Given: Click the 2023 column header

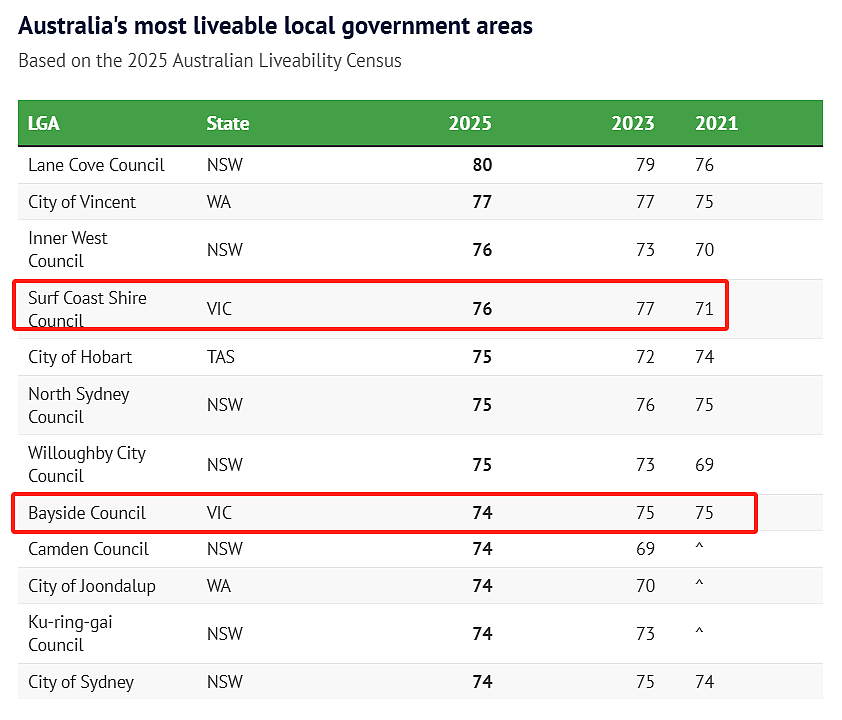Looking at the screenshot, I should coord(633,123).
